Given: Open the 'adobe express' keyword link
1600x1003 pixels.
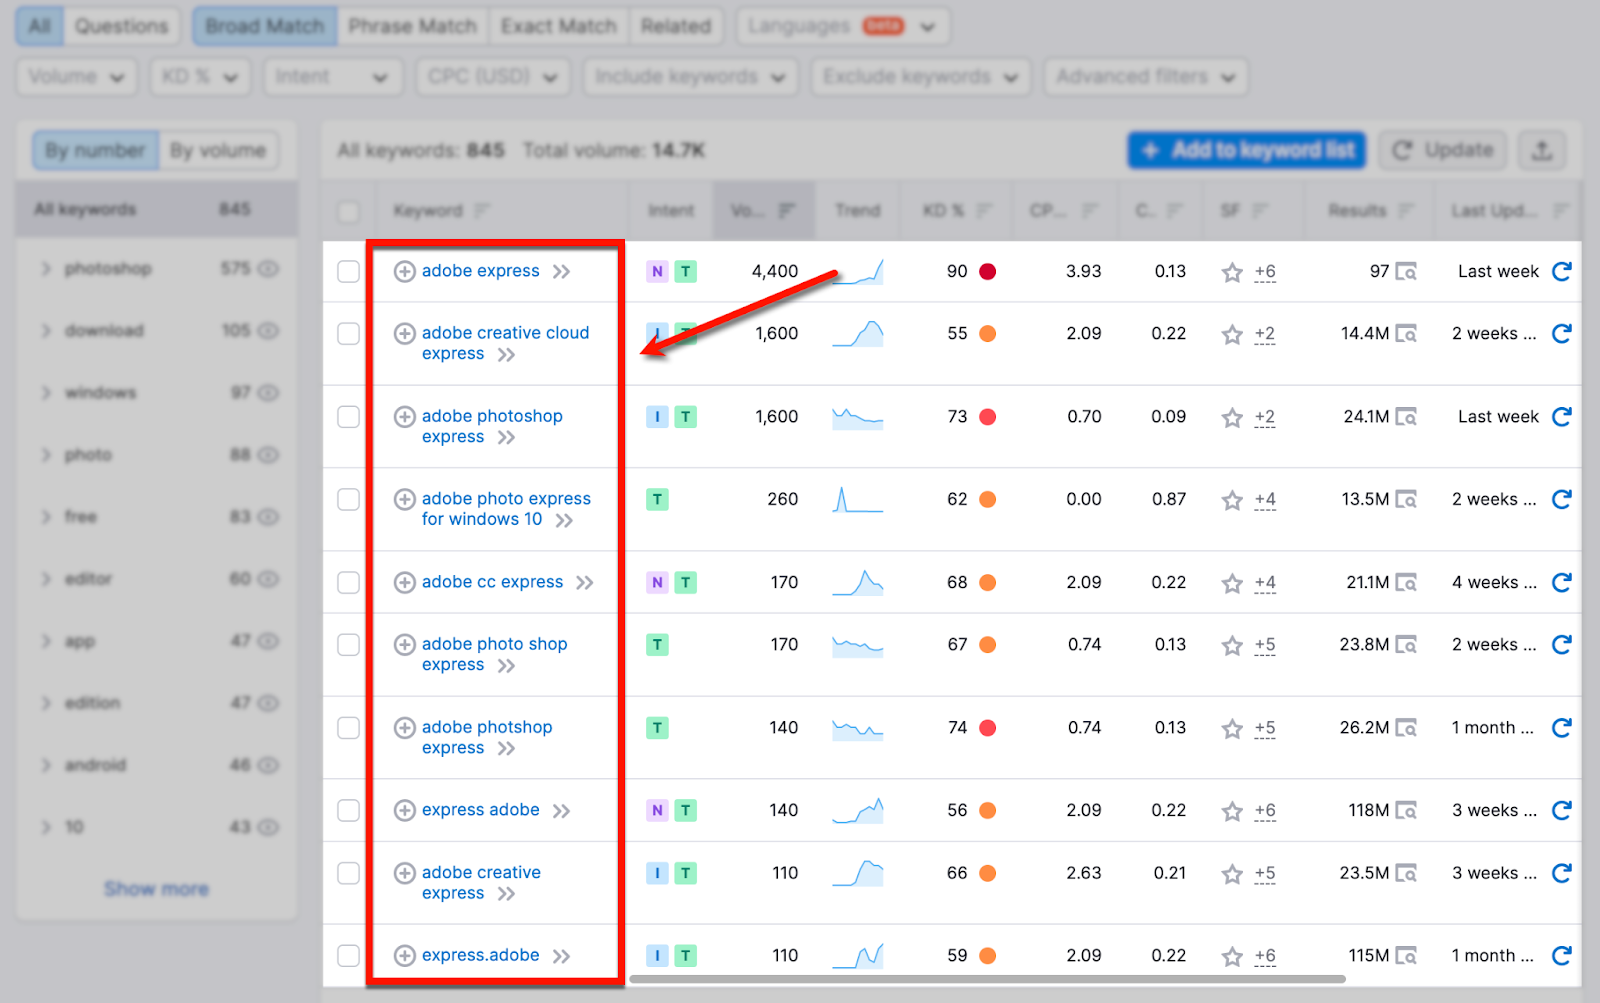Looking at the screenshot, I should 480,271.
